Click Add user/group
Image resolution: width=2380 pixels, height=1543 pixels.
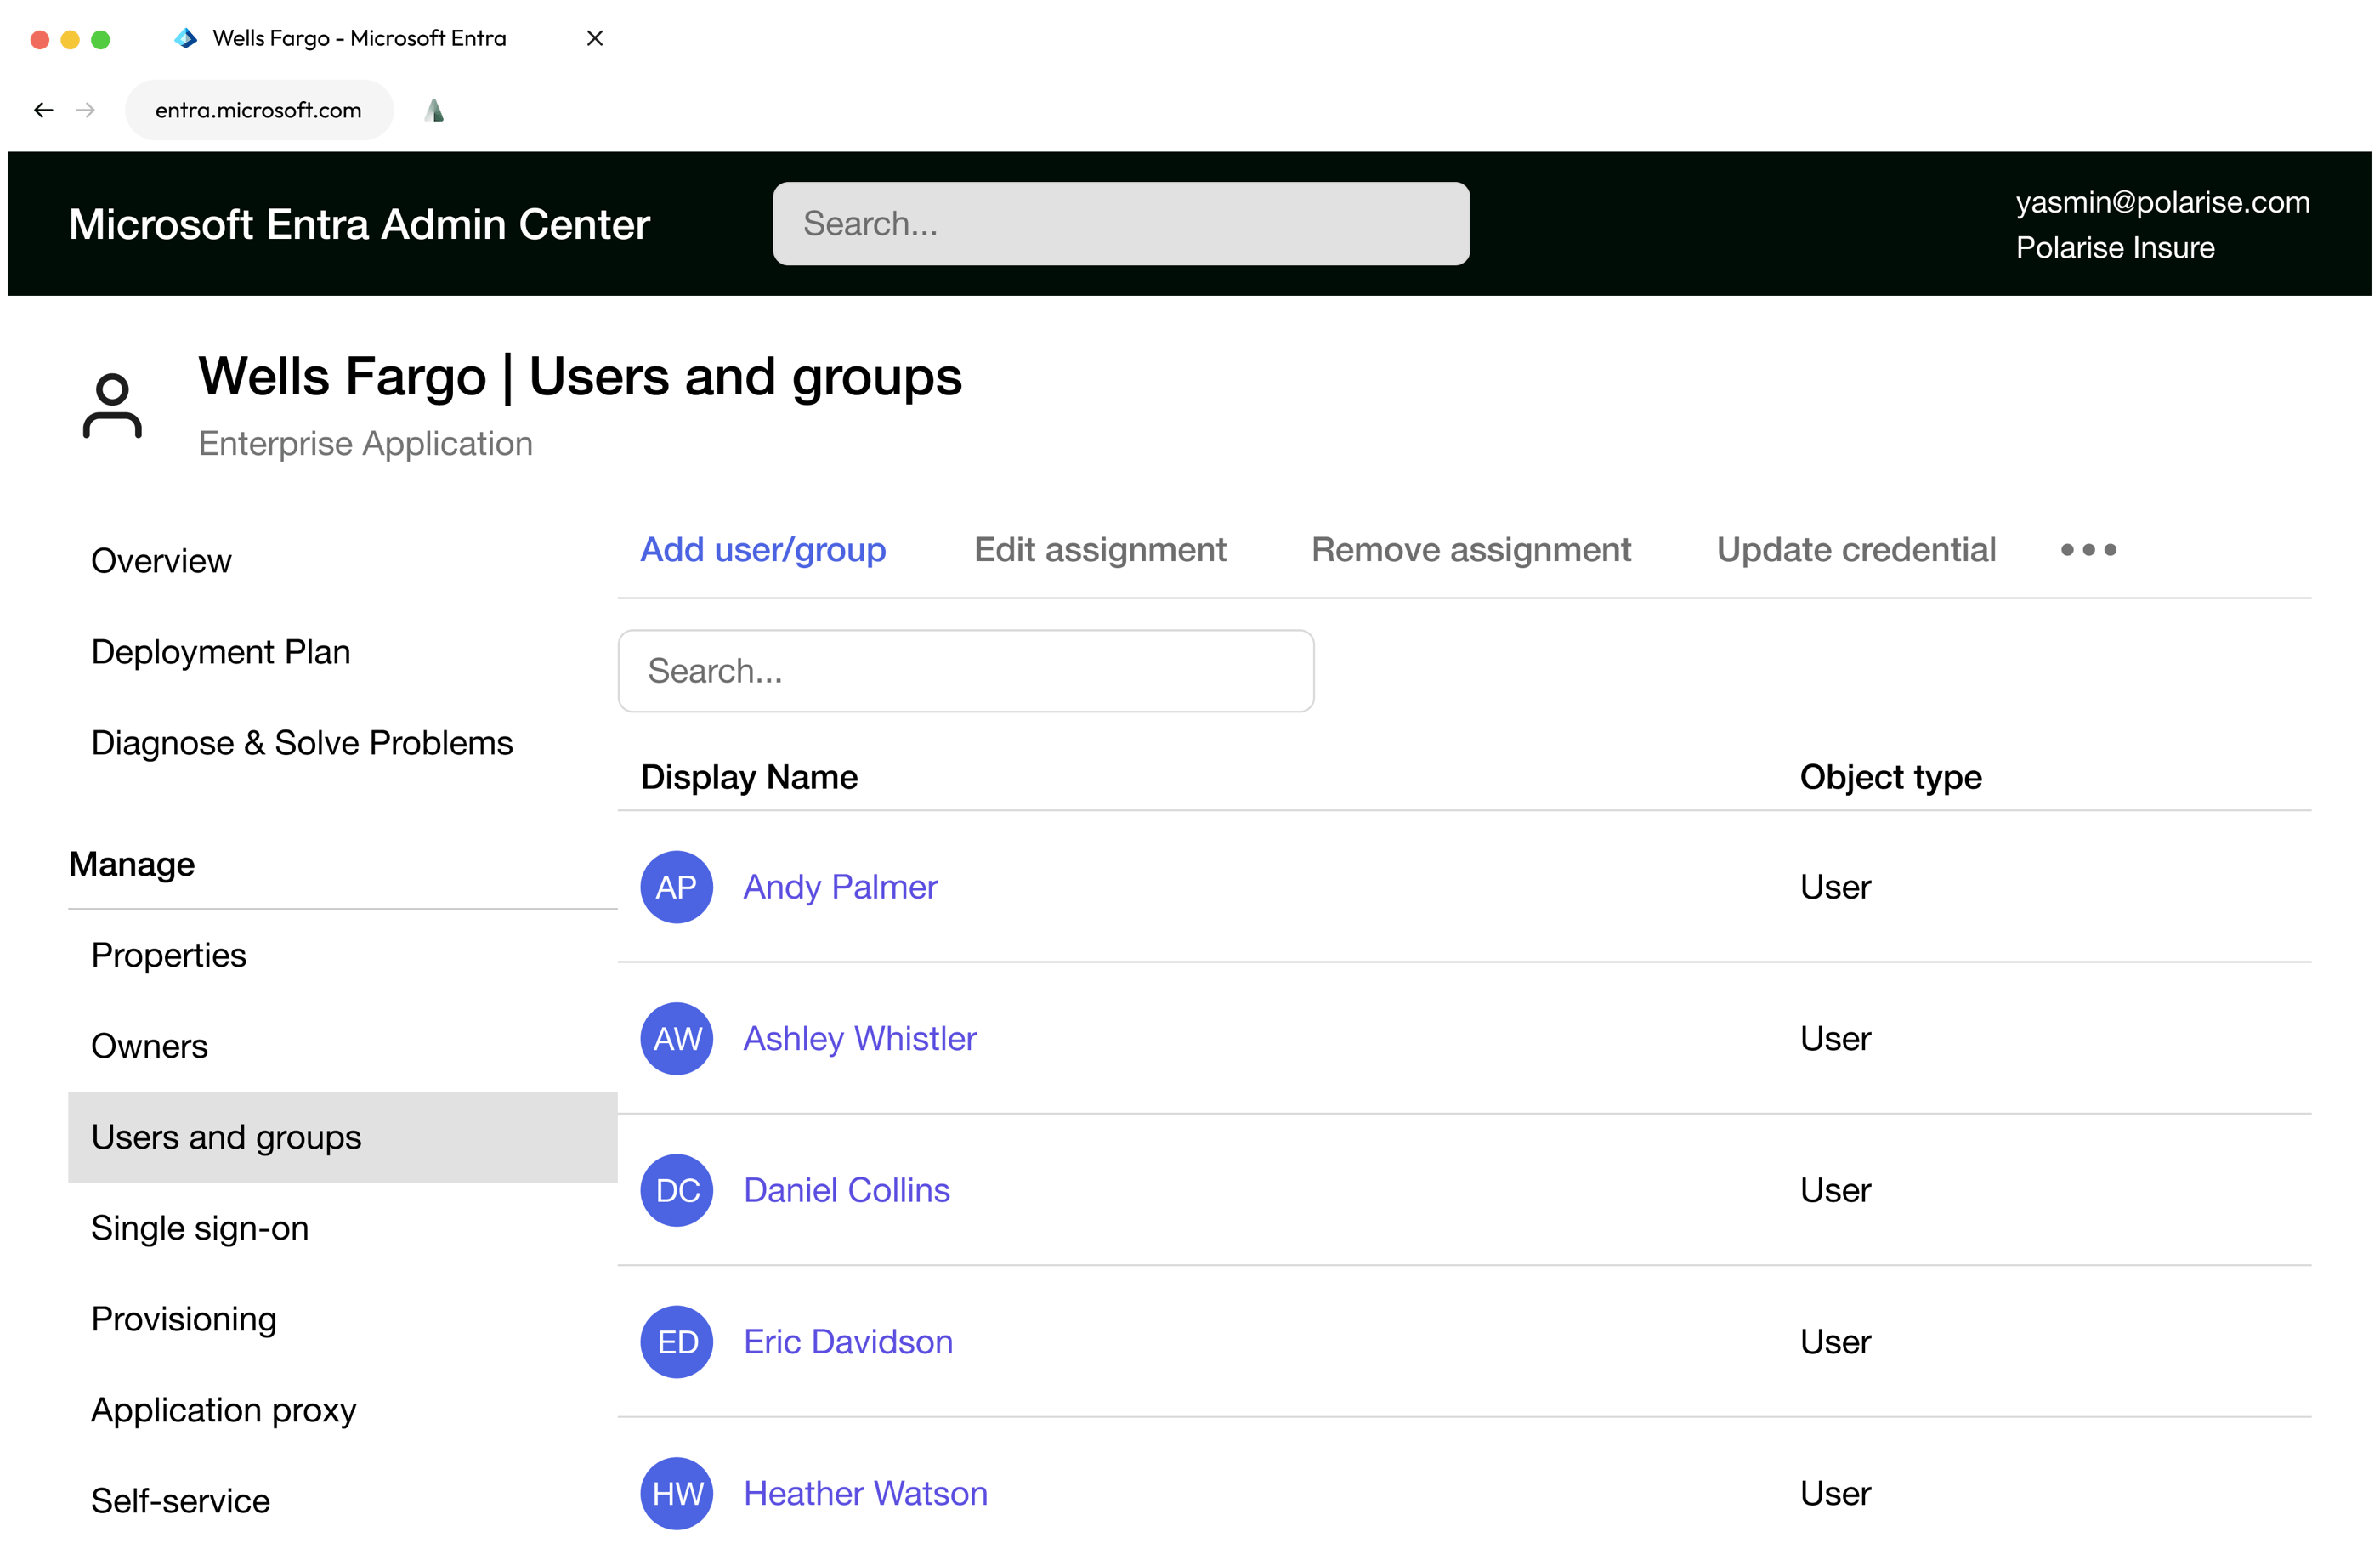click(763, 549)
